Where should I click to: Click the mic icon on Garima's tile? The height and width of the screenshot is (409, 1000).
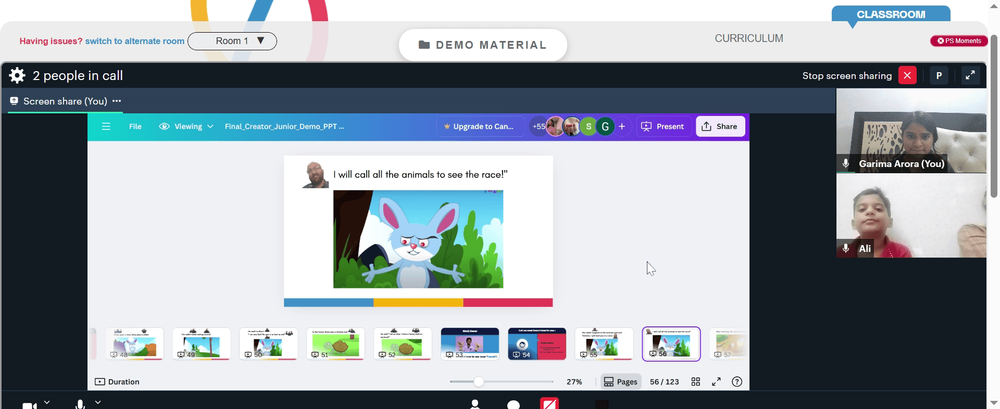[x=846, y=163]
